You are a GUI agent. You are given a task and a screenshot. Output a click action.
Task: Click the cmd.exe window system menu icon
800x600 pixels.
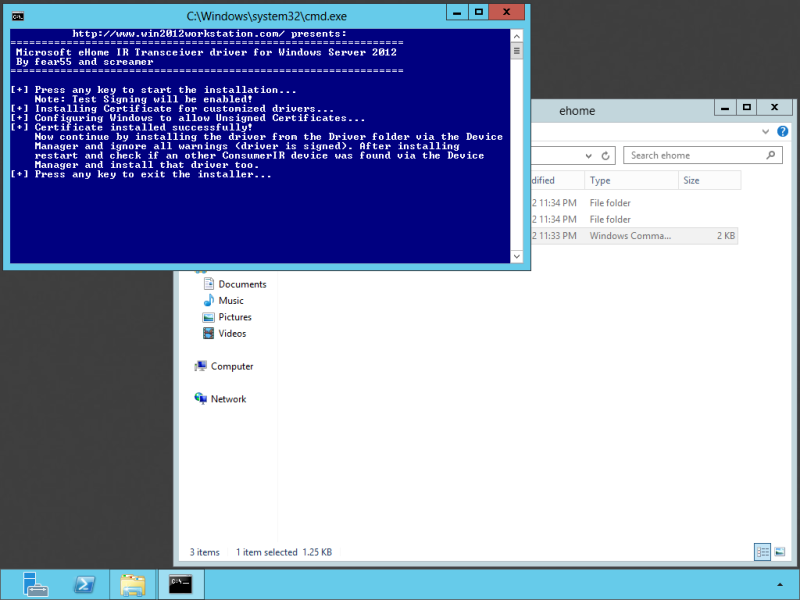tap(18, 16)
